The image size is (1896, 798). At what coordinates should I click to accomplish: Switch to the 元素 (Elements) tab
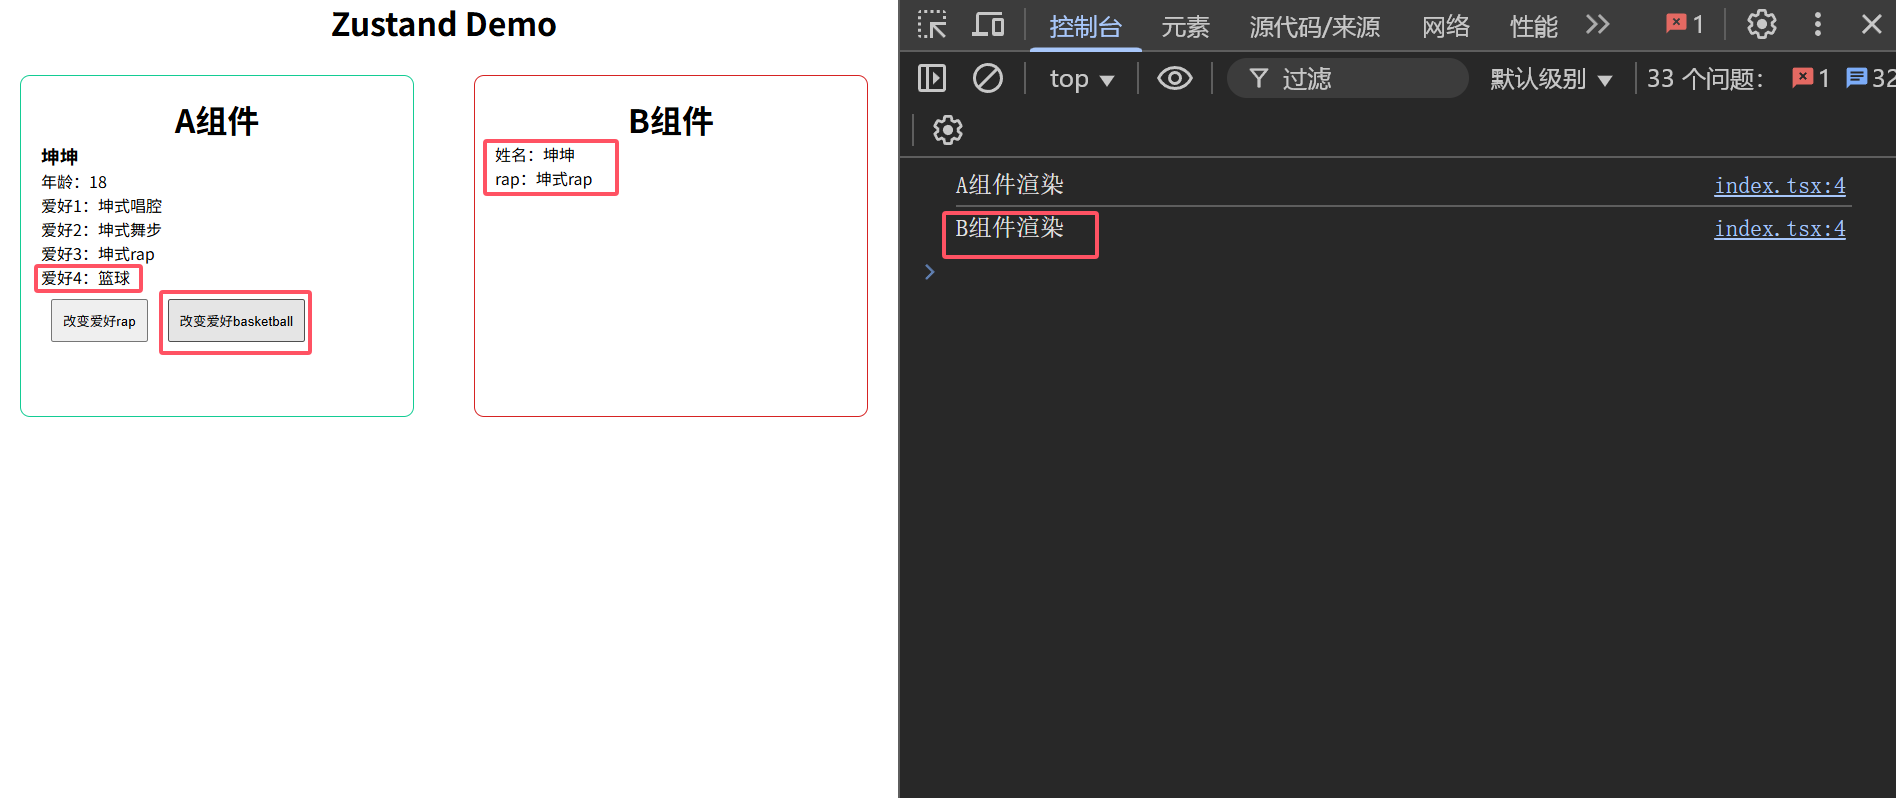point(1185,26)
